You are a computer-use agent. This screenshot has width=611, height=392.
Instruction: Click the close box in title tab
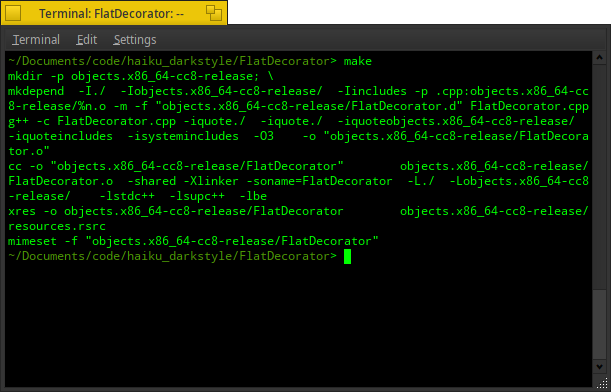(13, 13)
